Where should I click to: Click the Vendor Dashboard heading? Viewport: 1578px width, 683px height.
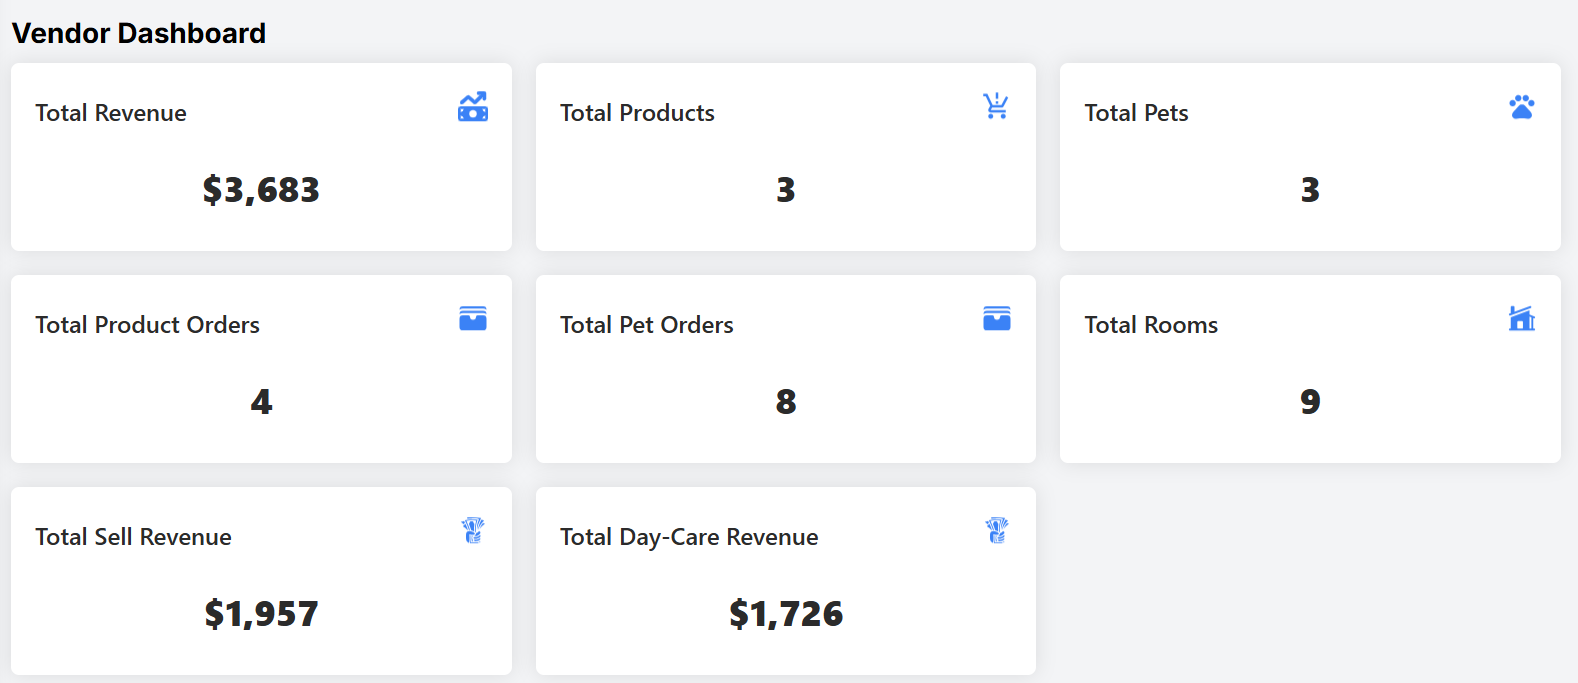(139, 33)
